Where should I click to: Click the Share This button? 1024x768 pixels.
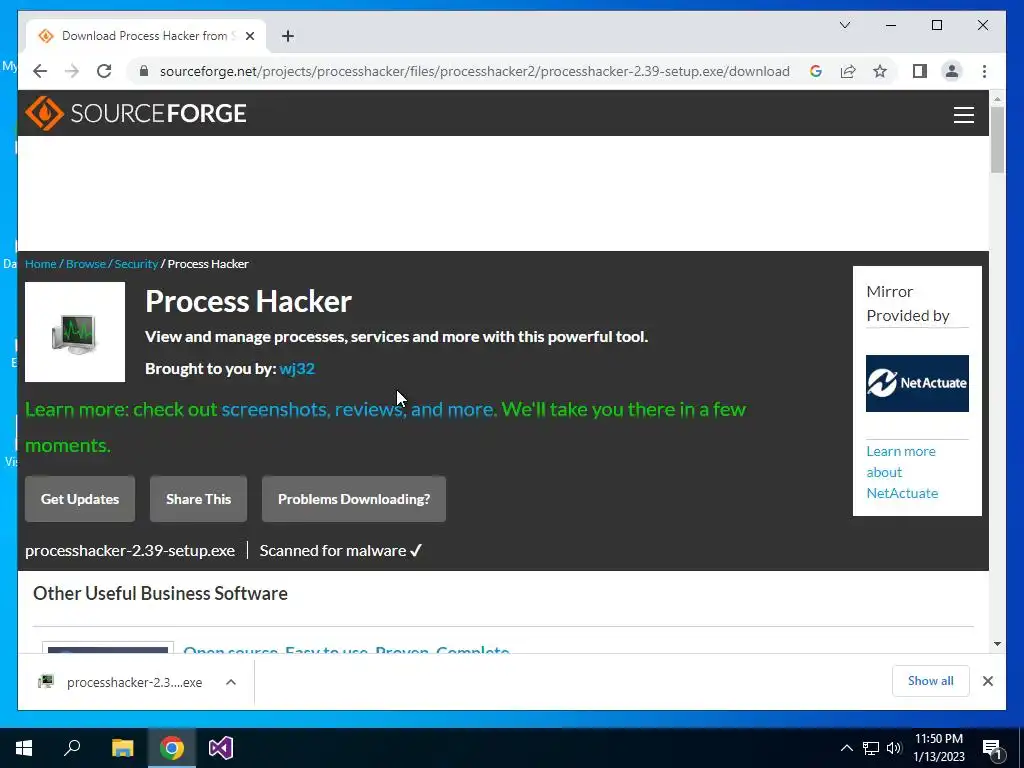pos(199,499)
